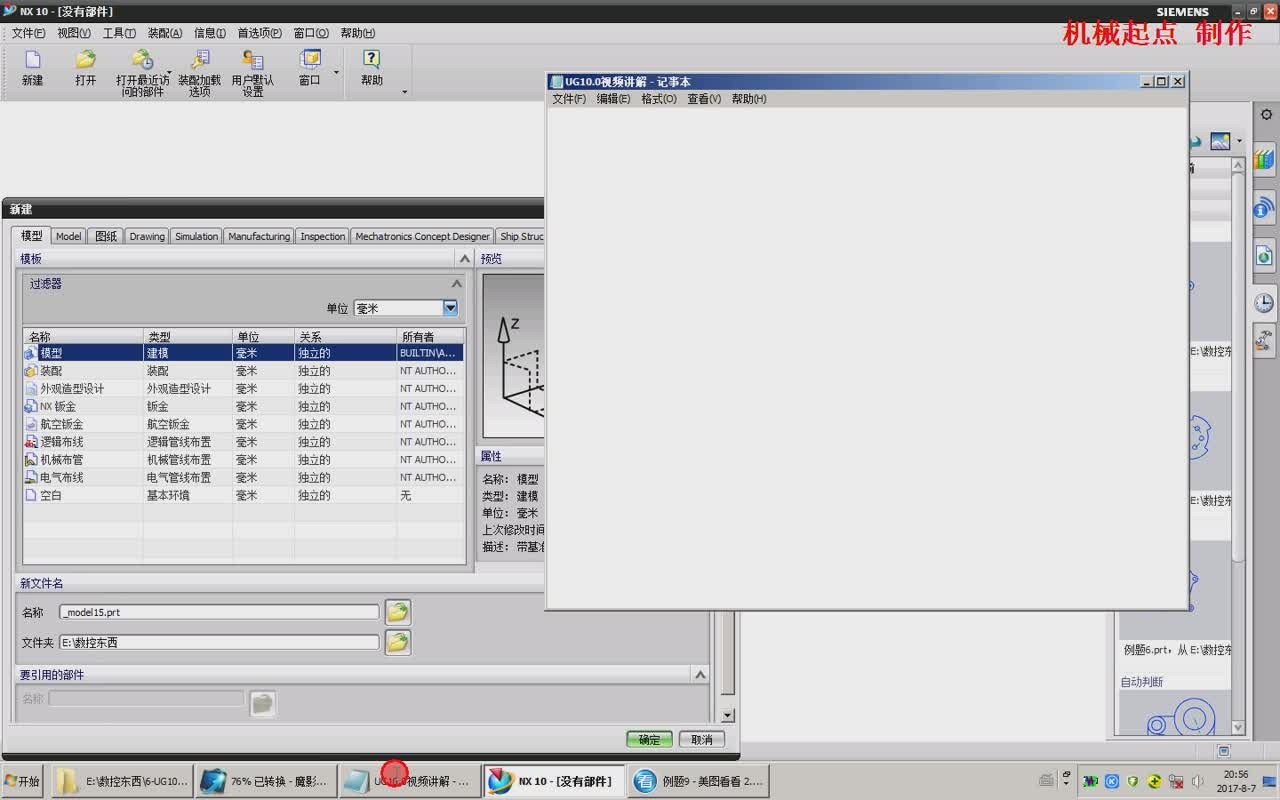Click the 打开 (Open) folder icon

[86, 60]
